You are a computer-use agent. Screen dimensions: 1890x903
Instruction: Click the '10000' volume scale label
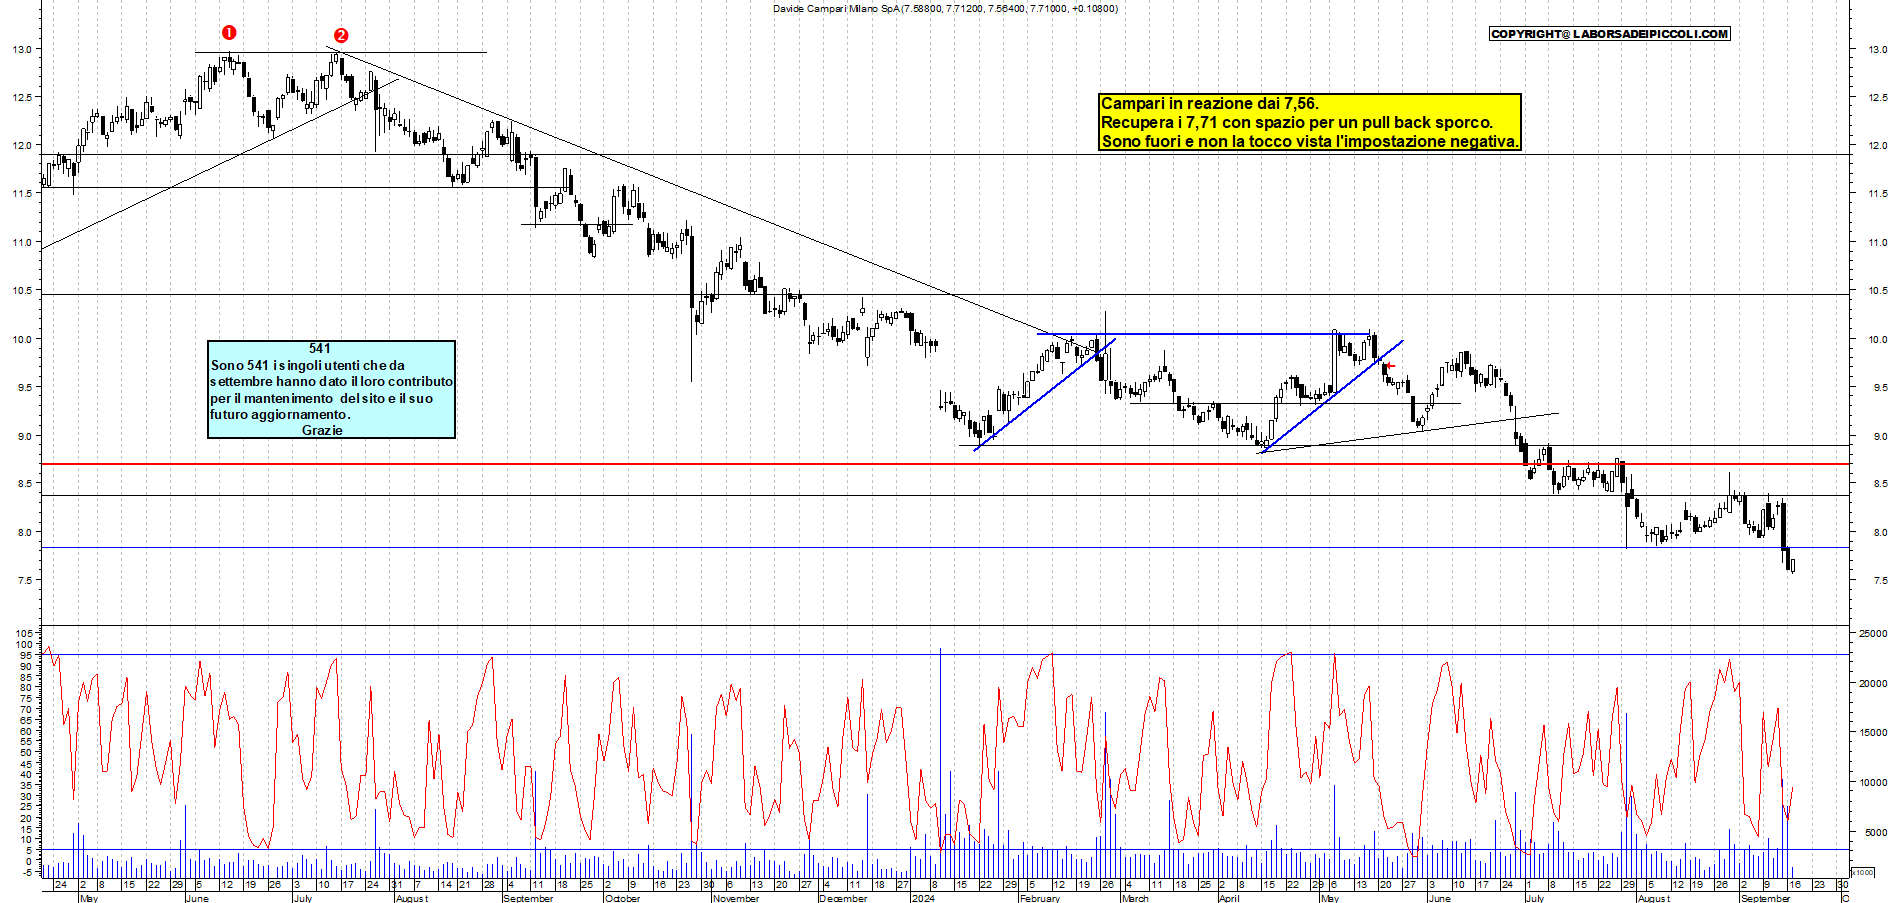tap(1872, 783)
